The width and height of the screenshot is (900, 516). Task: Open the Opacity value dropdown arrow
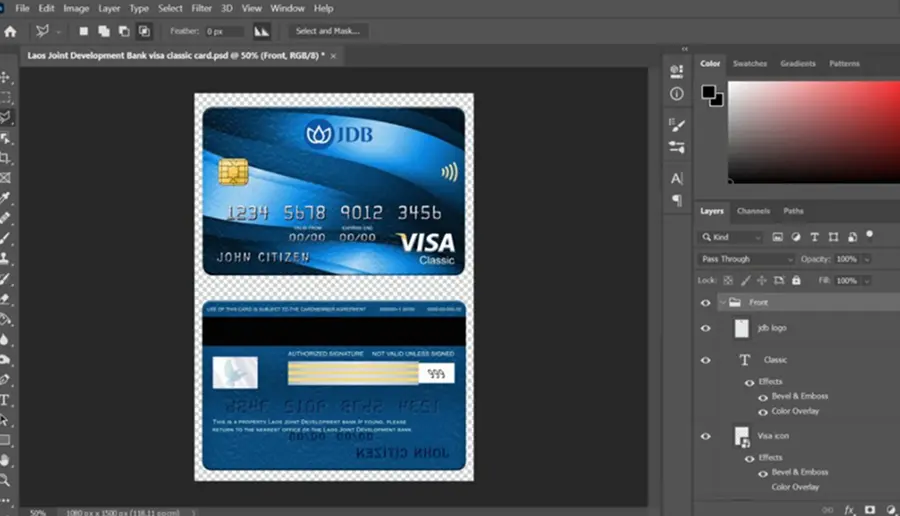[x=867, y=259]
